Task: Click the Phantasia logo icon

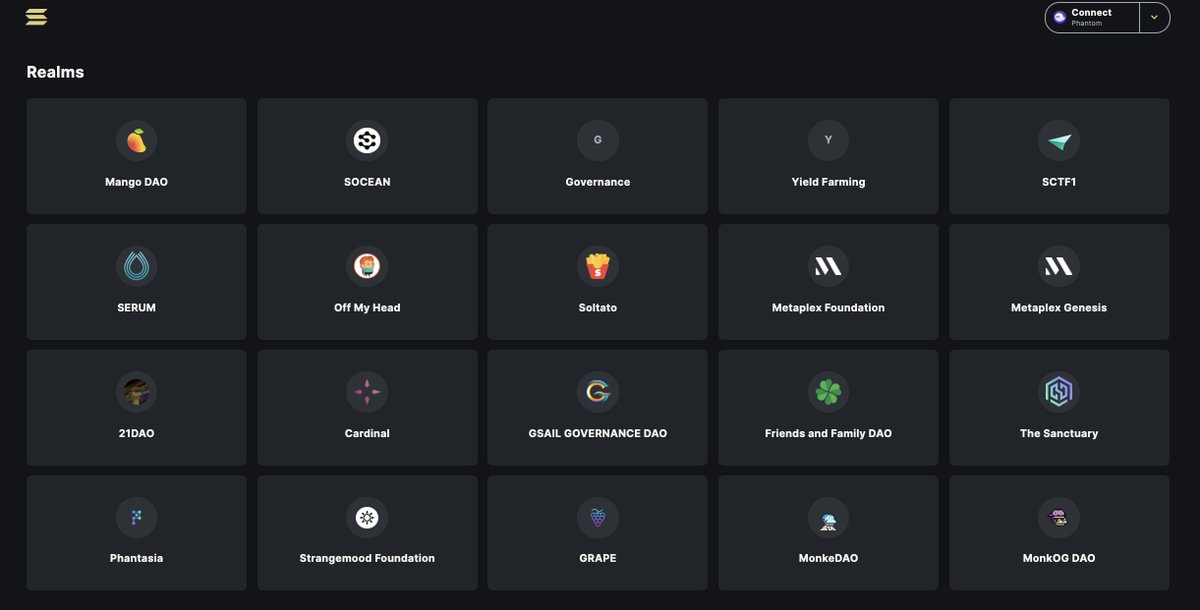Action: 137,518
